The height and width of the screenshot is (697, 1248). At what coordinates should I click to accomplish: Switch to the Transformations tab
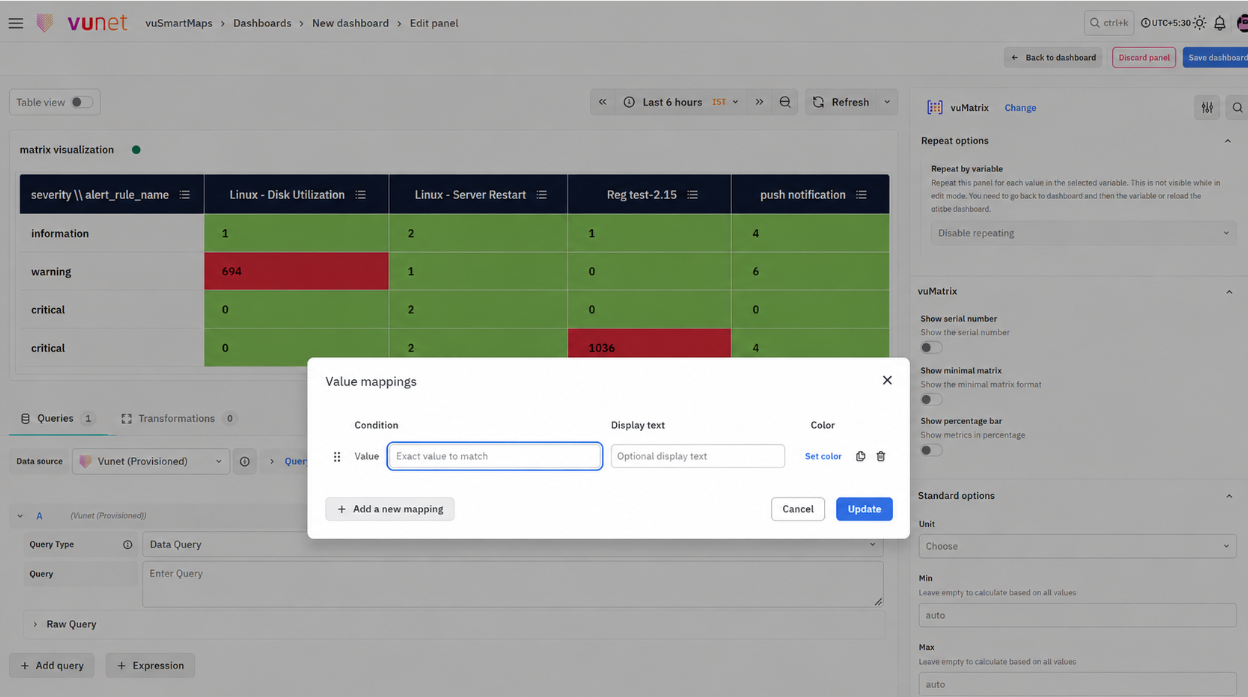tap(178, 418)
